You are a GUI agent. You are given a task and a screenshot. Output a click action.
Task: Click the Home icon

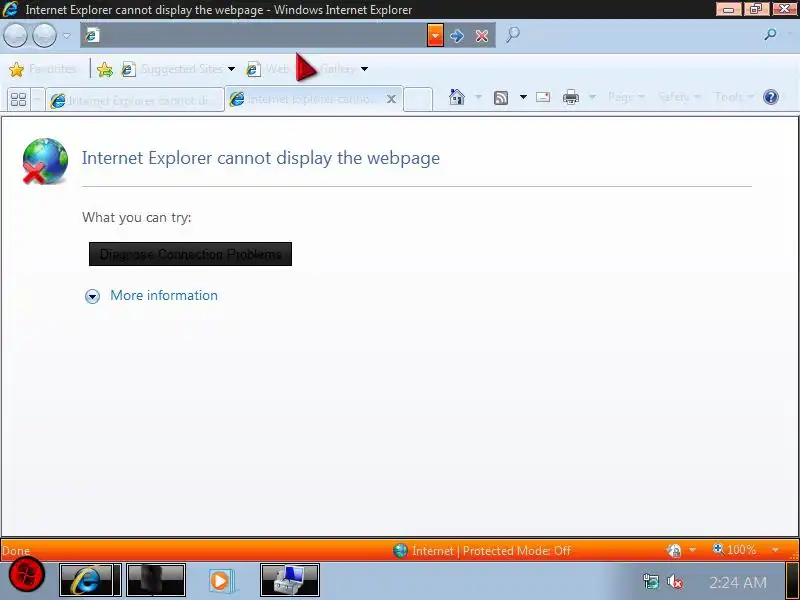pyautogui.click(x=457, y=96)
